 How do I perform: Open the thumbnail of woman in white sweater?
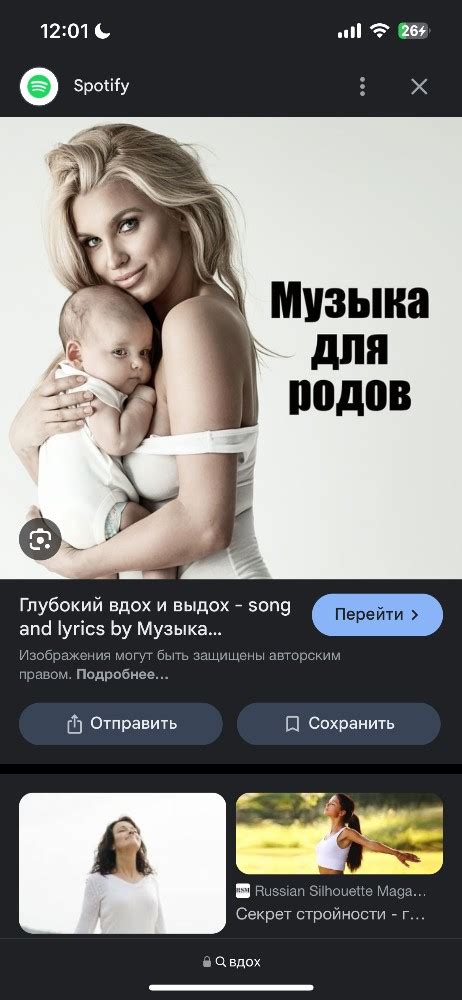(x=123, y=864)
